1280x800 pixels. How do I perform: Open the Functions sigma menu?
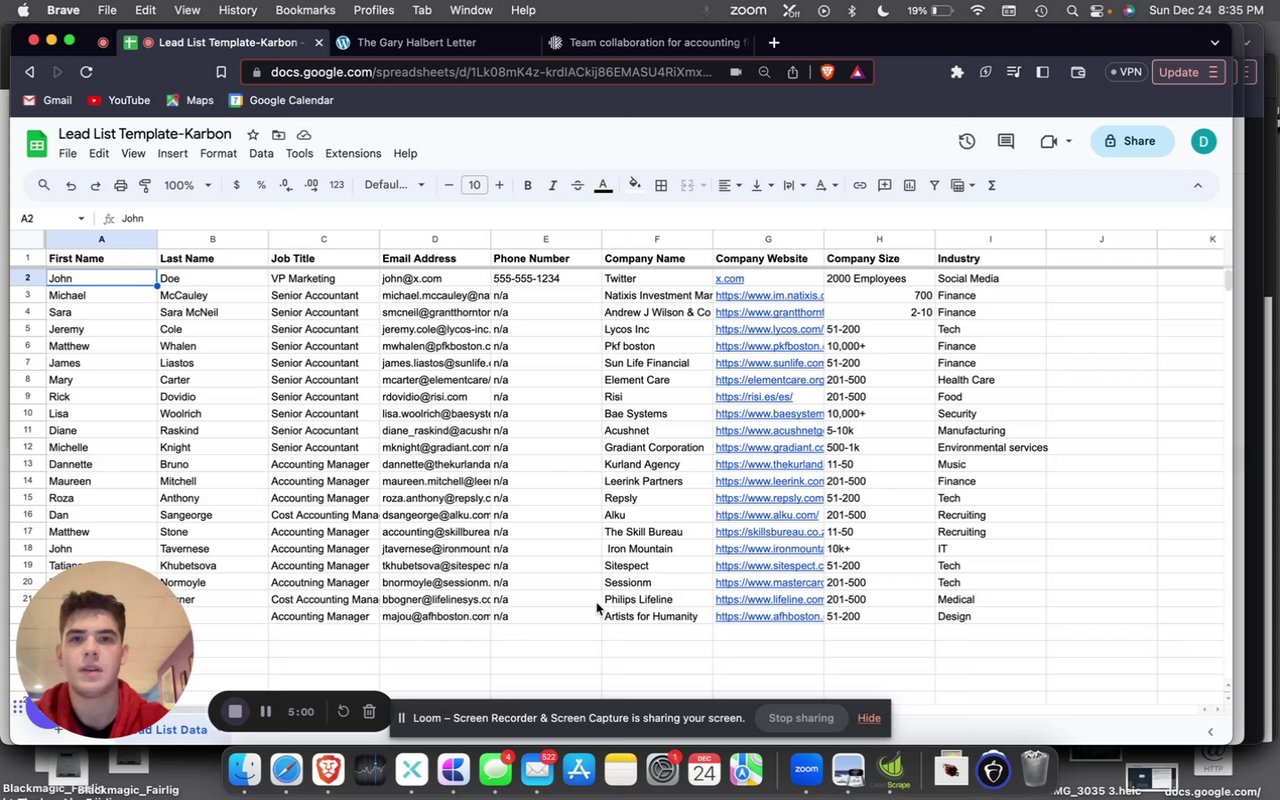pyautogui.click(x=992, y=185)
